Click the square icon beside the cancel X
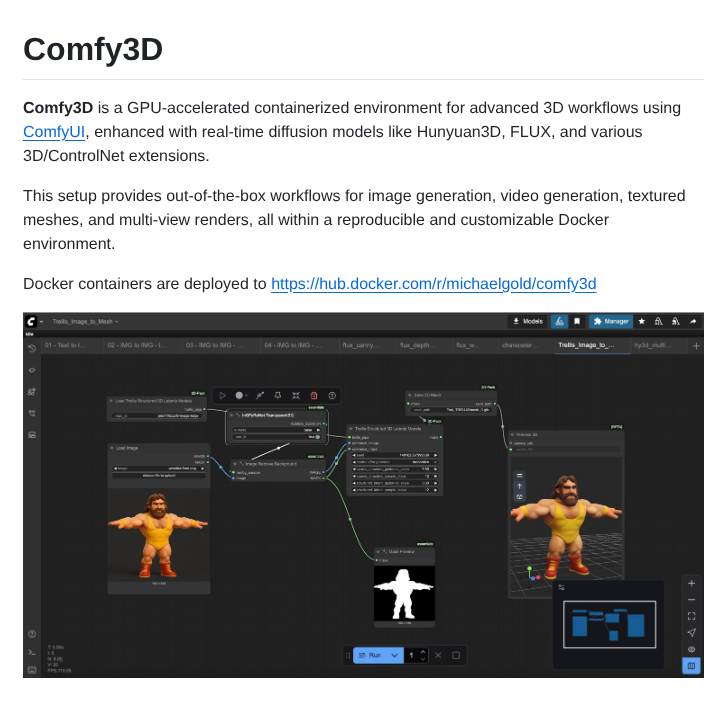Image resolution: width=704 pixels, height=703 pixels. (456, 655)
